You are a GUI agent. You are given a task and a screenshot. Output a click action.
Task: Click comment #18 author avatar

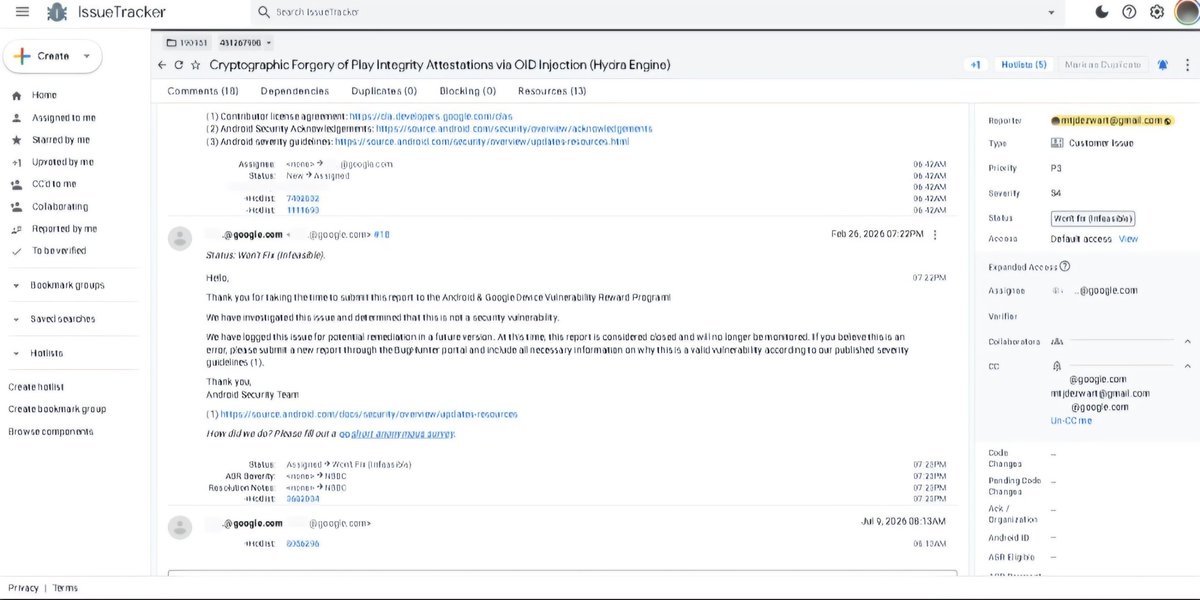(x=180, y=238)
